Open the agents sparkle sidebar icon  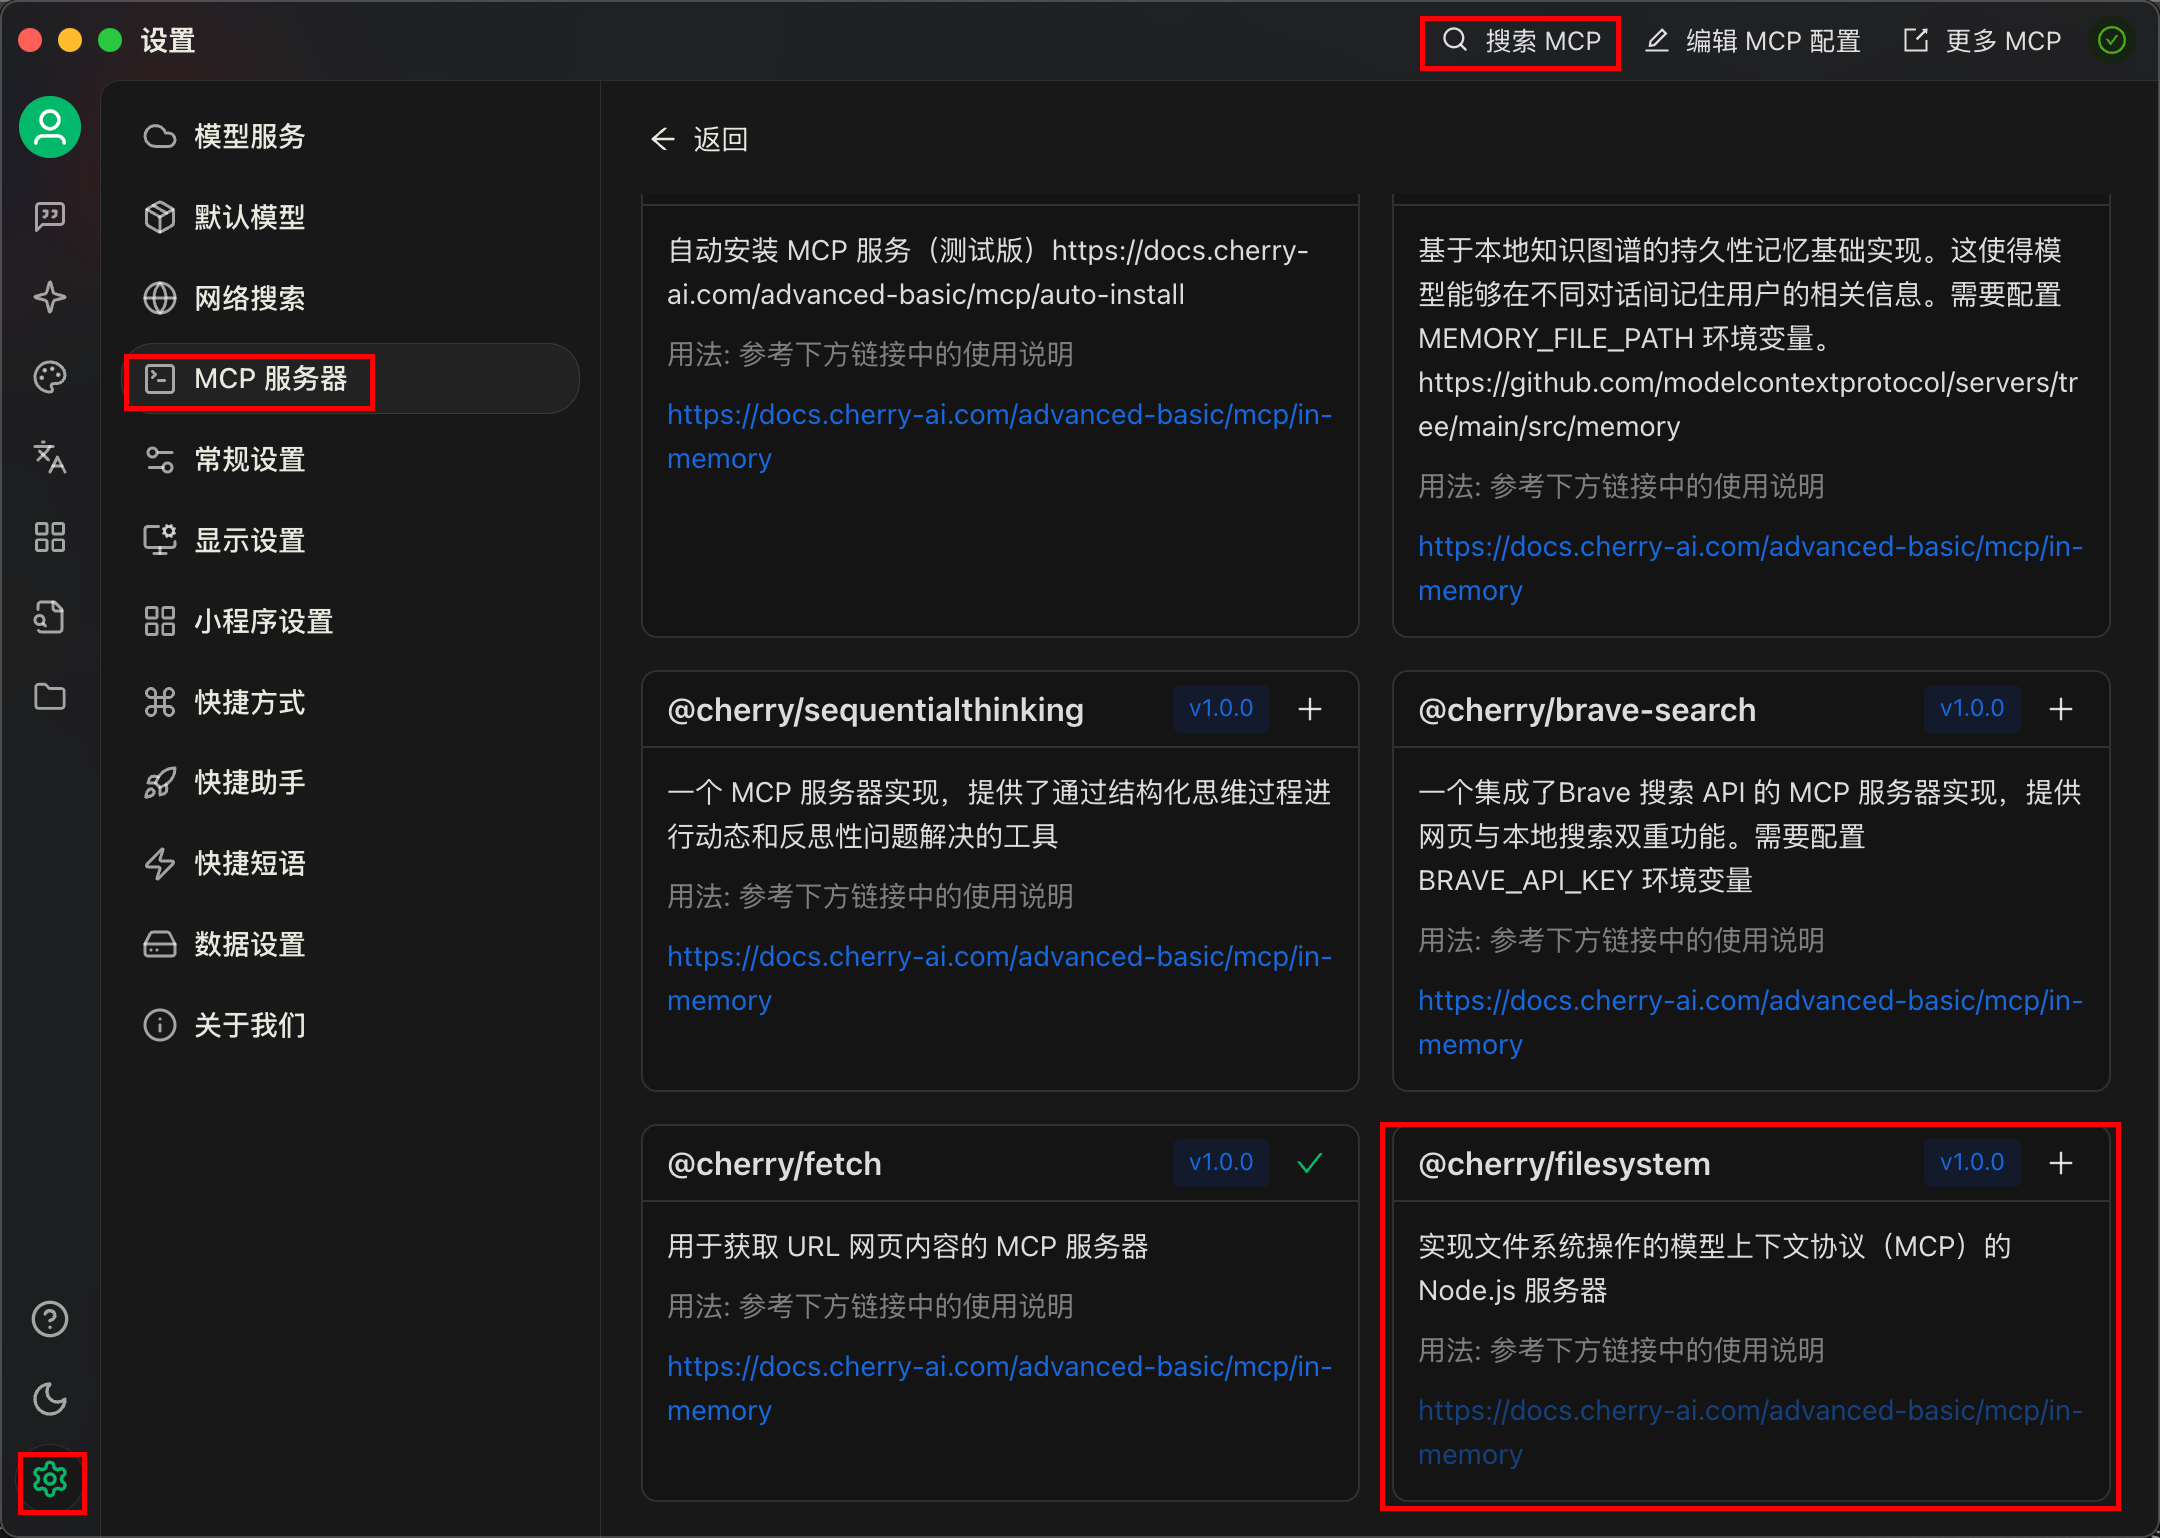(50, 297)
